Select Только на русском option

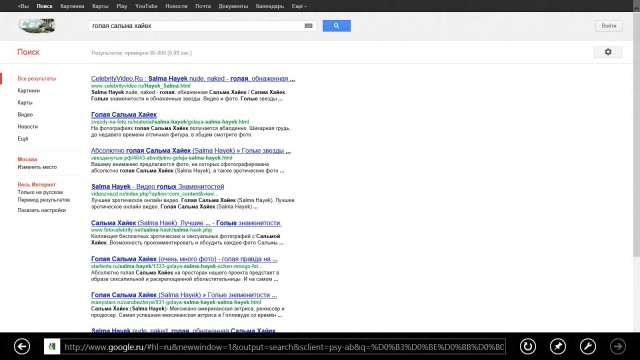point(40,192)
